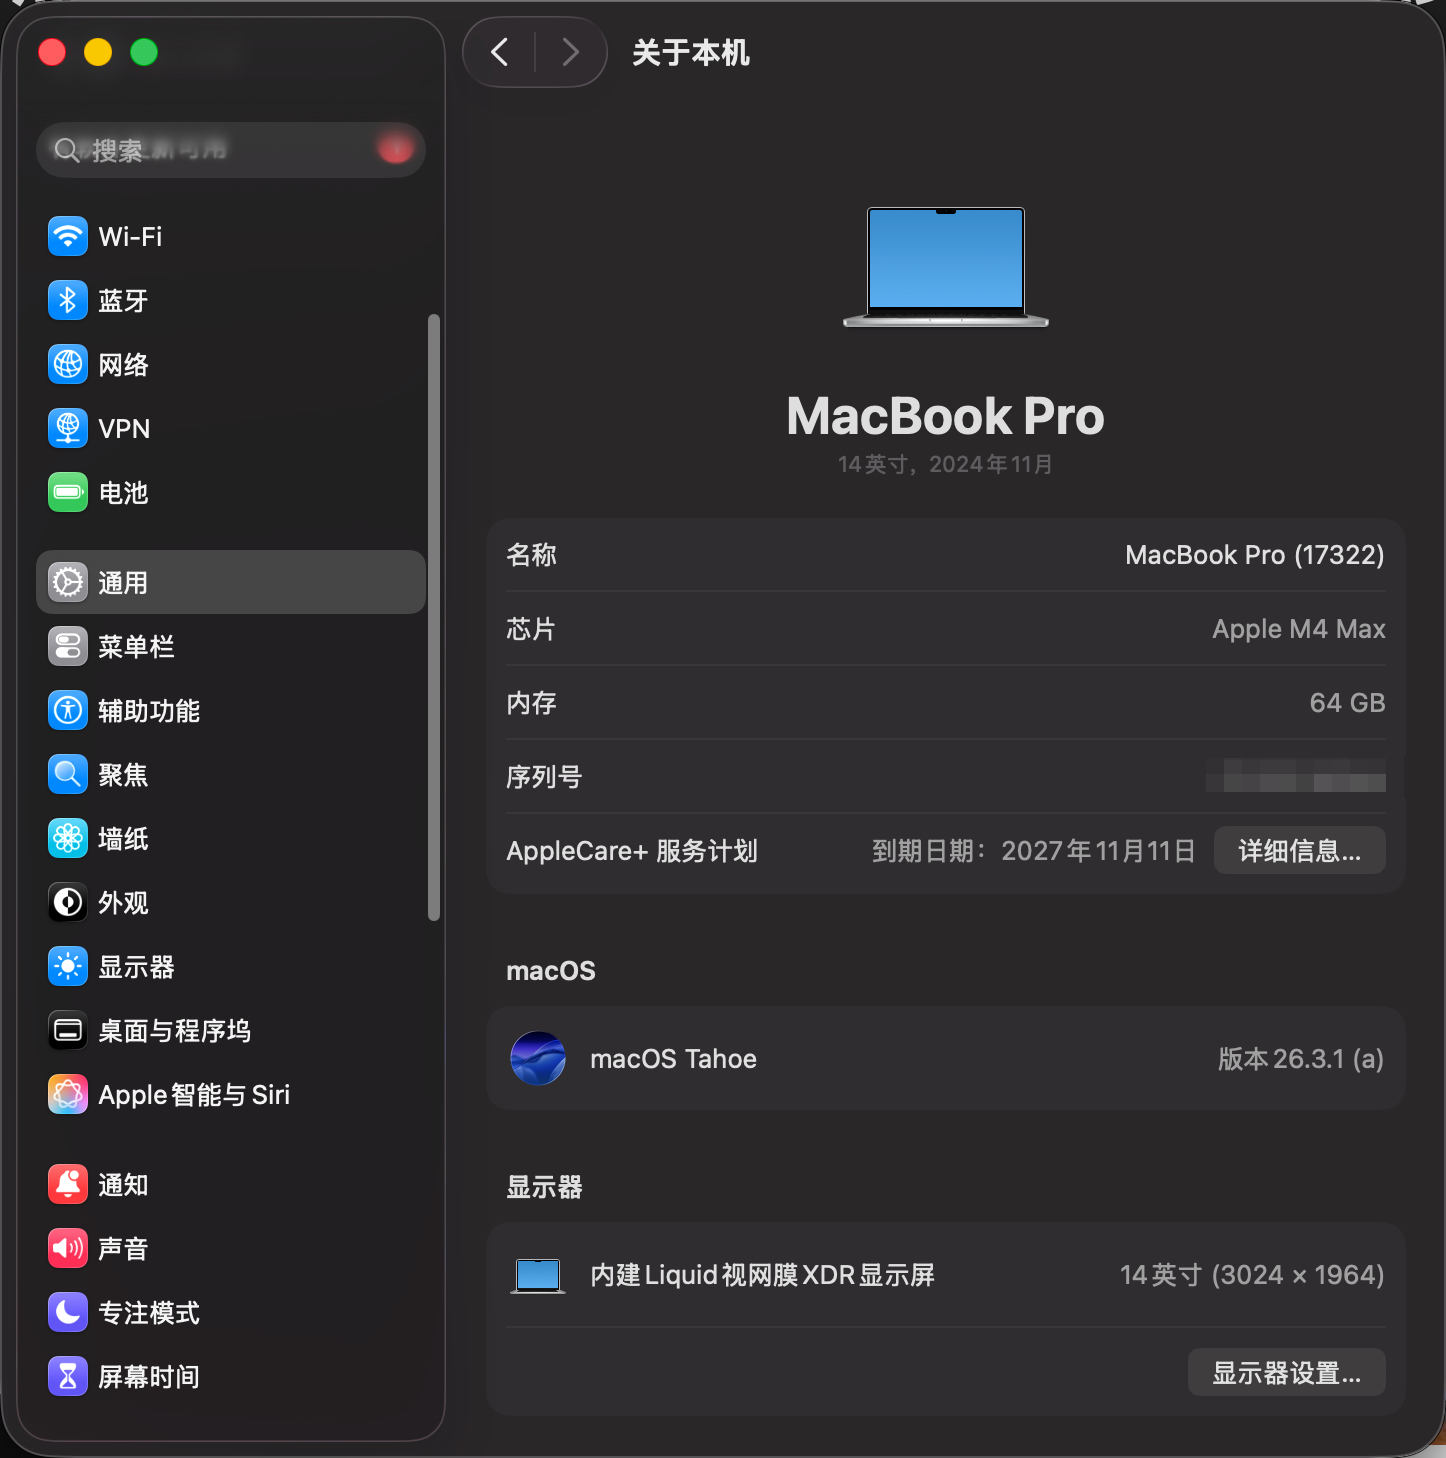
Task: Select the 菜单栏 sidebar label
Action: tap(136, 646)
